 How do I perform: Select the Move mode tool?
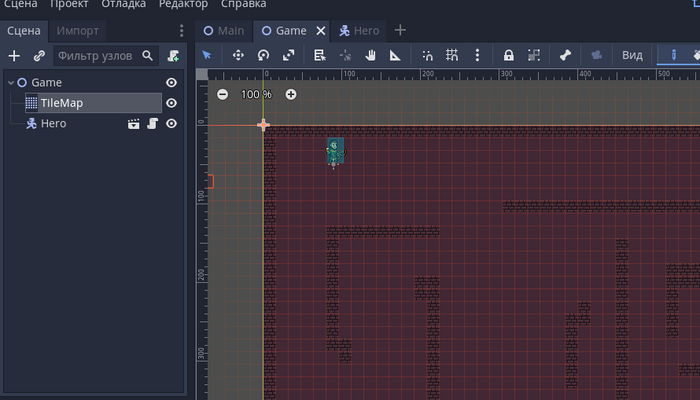238,55
